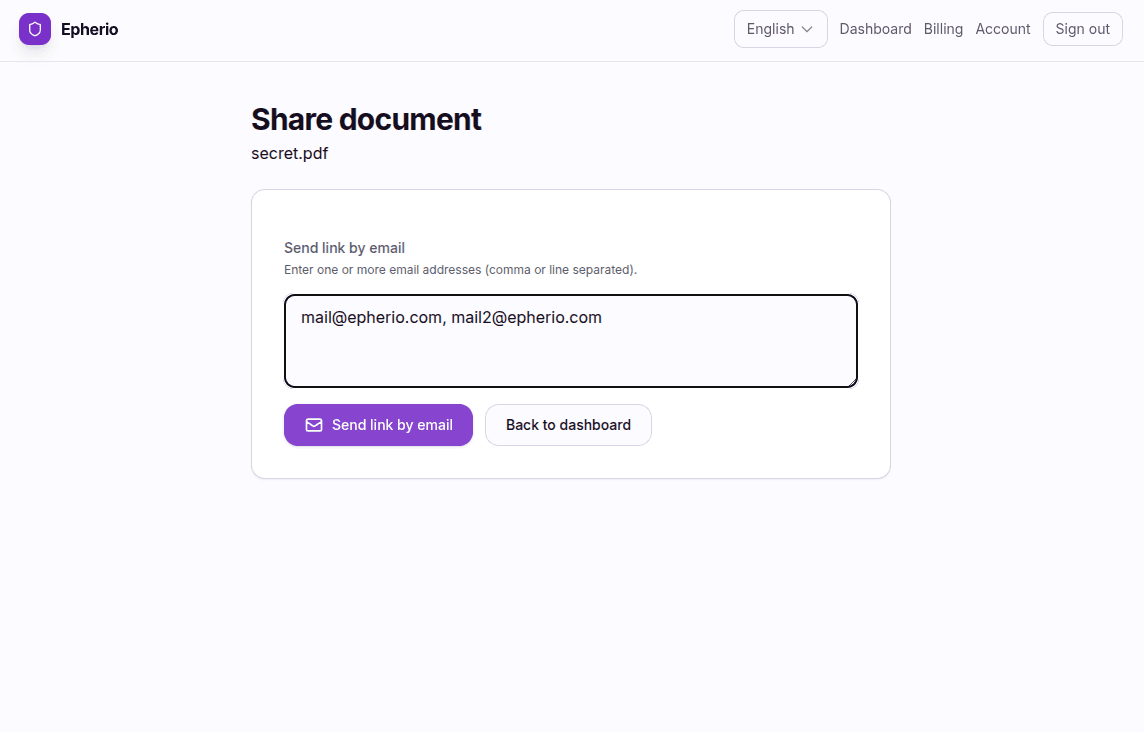Sign out of Epherio
The height and width of the screenshot is (732, 1144).
click(x=1082, y=29)
